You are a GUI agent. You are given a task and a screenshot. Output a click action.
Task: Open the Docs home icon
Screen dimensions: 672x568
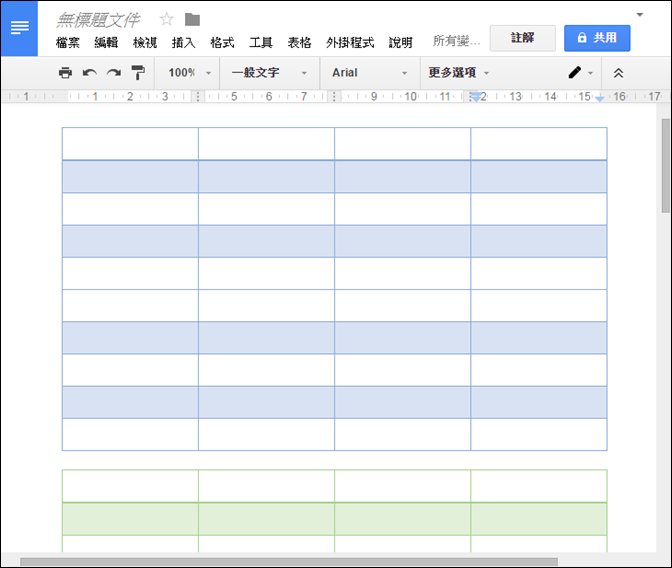point(19,28)
